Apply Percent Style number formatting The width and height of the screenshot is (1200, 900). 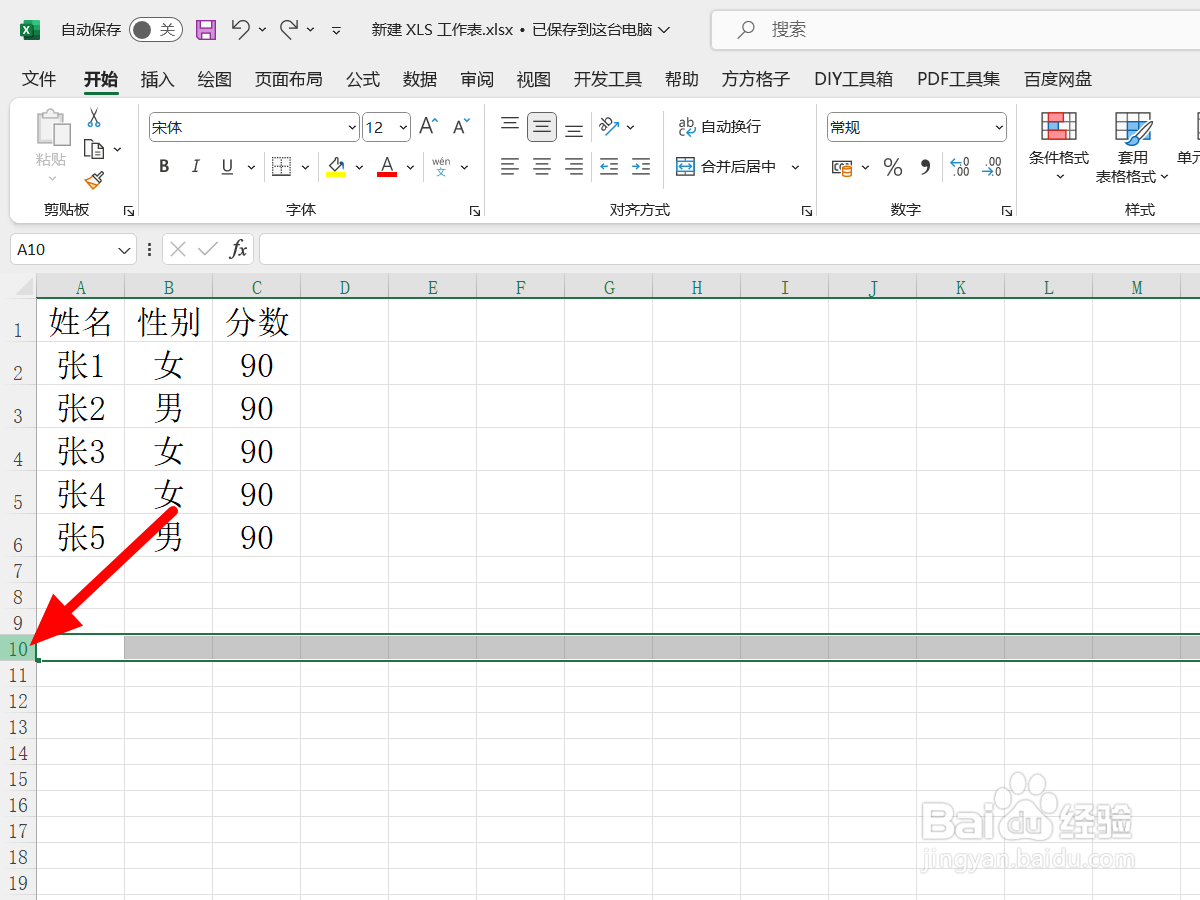coord(893,167)
